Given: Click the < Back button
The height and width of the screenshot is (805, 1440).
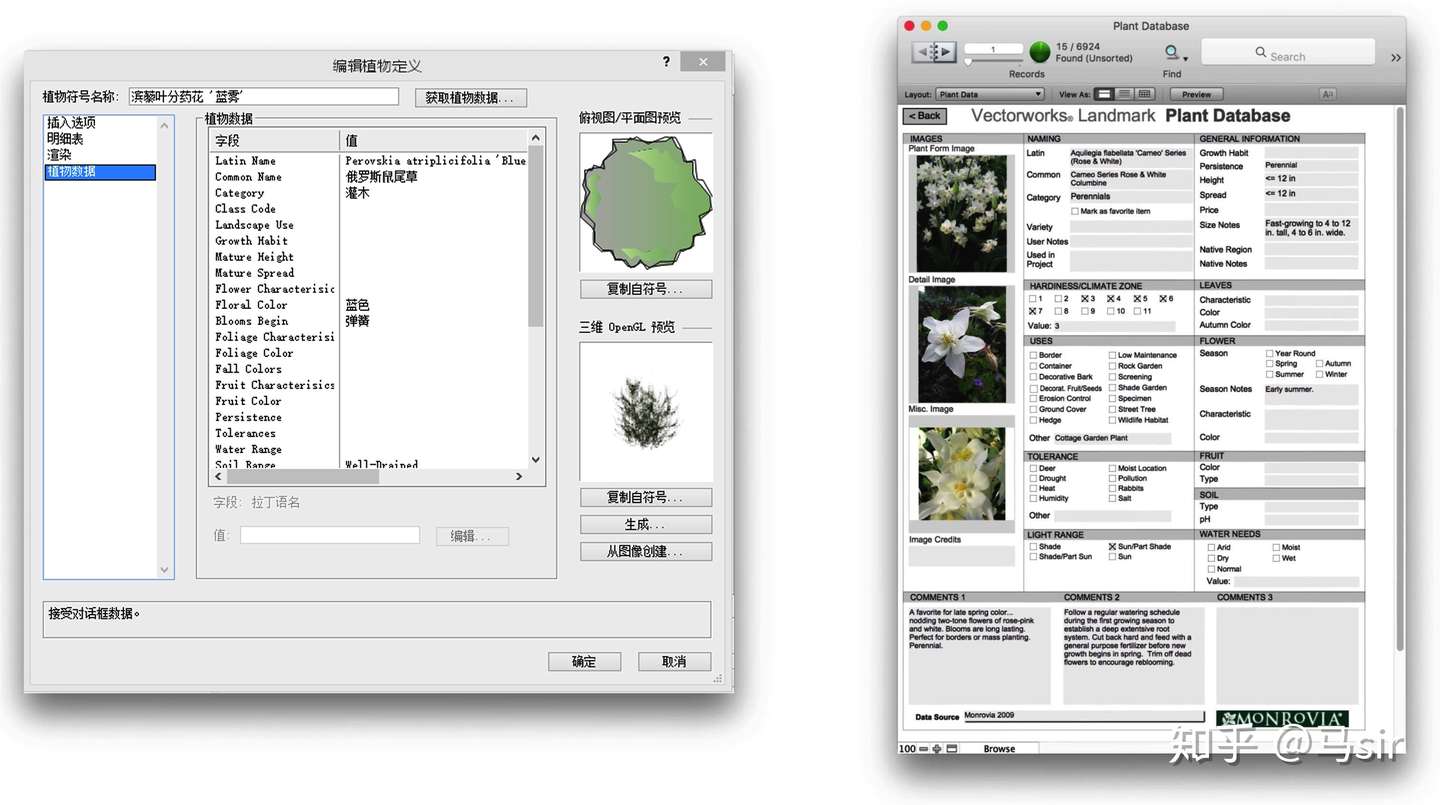Looking at the screenshot, I should click(926, 116).
